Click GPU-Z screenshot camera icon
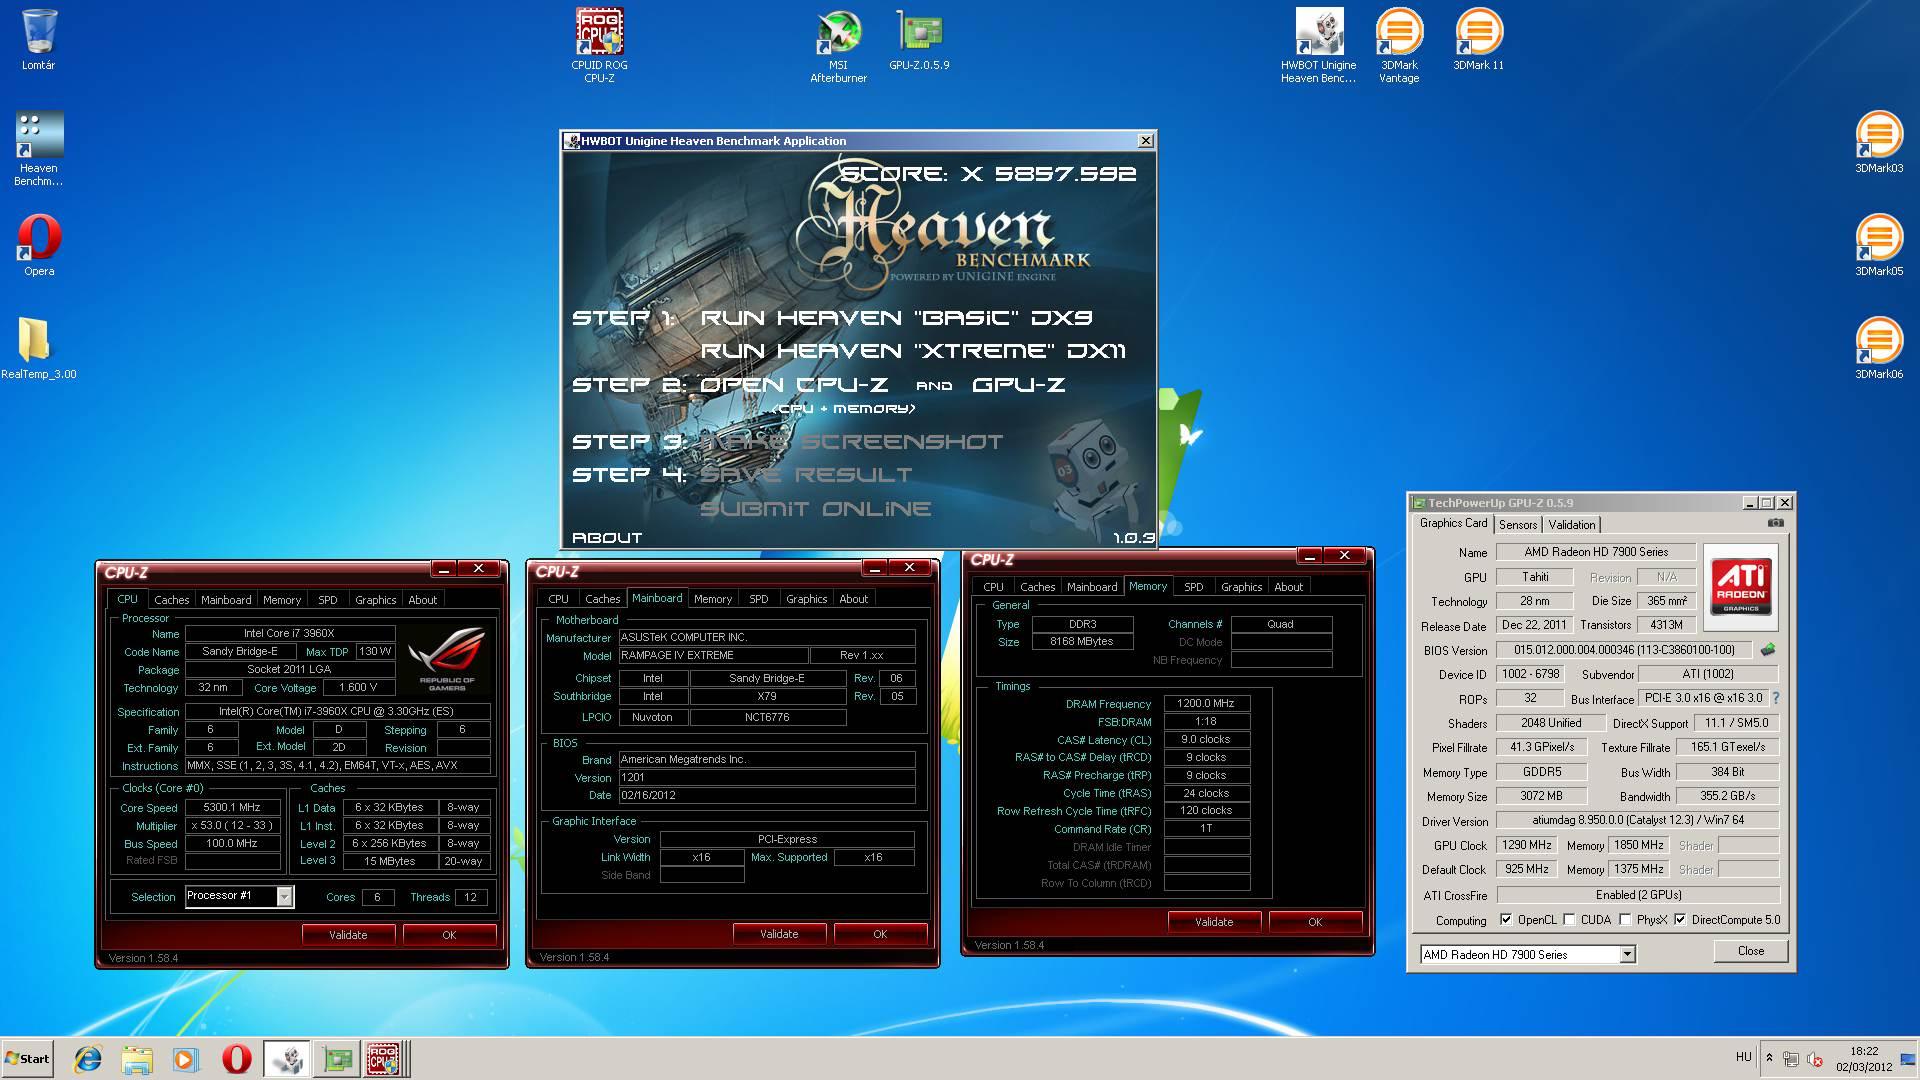Viewport: 1920px width, 1080px height. tap(1775, 523)
